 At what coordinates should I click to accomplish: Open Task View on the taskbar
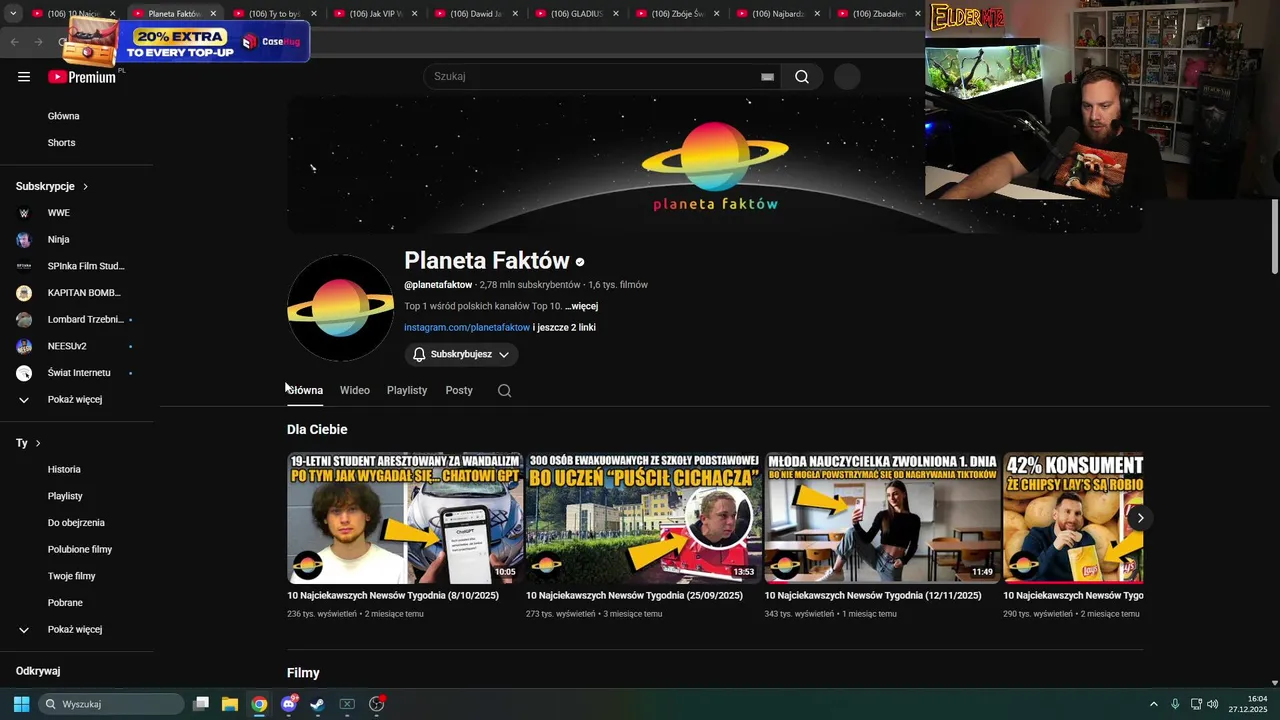tap(201, 704)
